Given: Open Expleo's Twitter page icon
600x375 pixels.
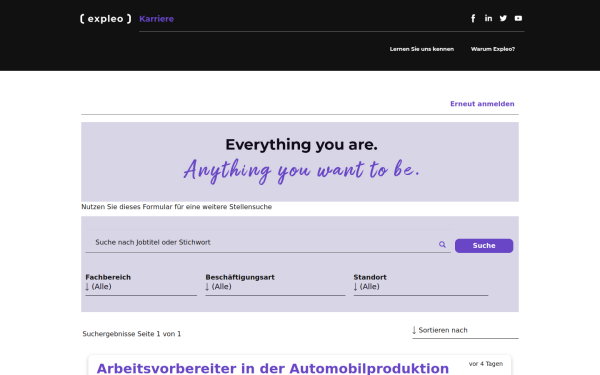Looking at the screenshot, I should click(503, 18).
